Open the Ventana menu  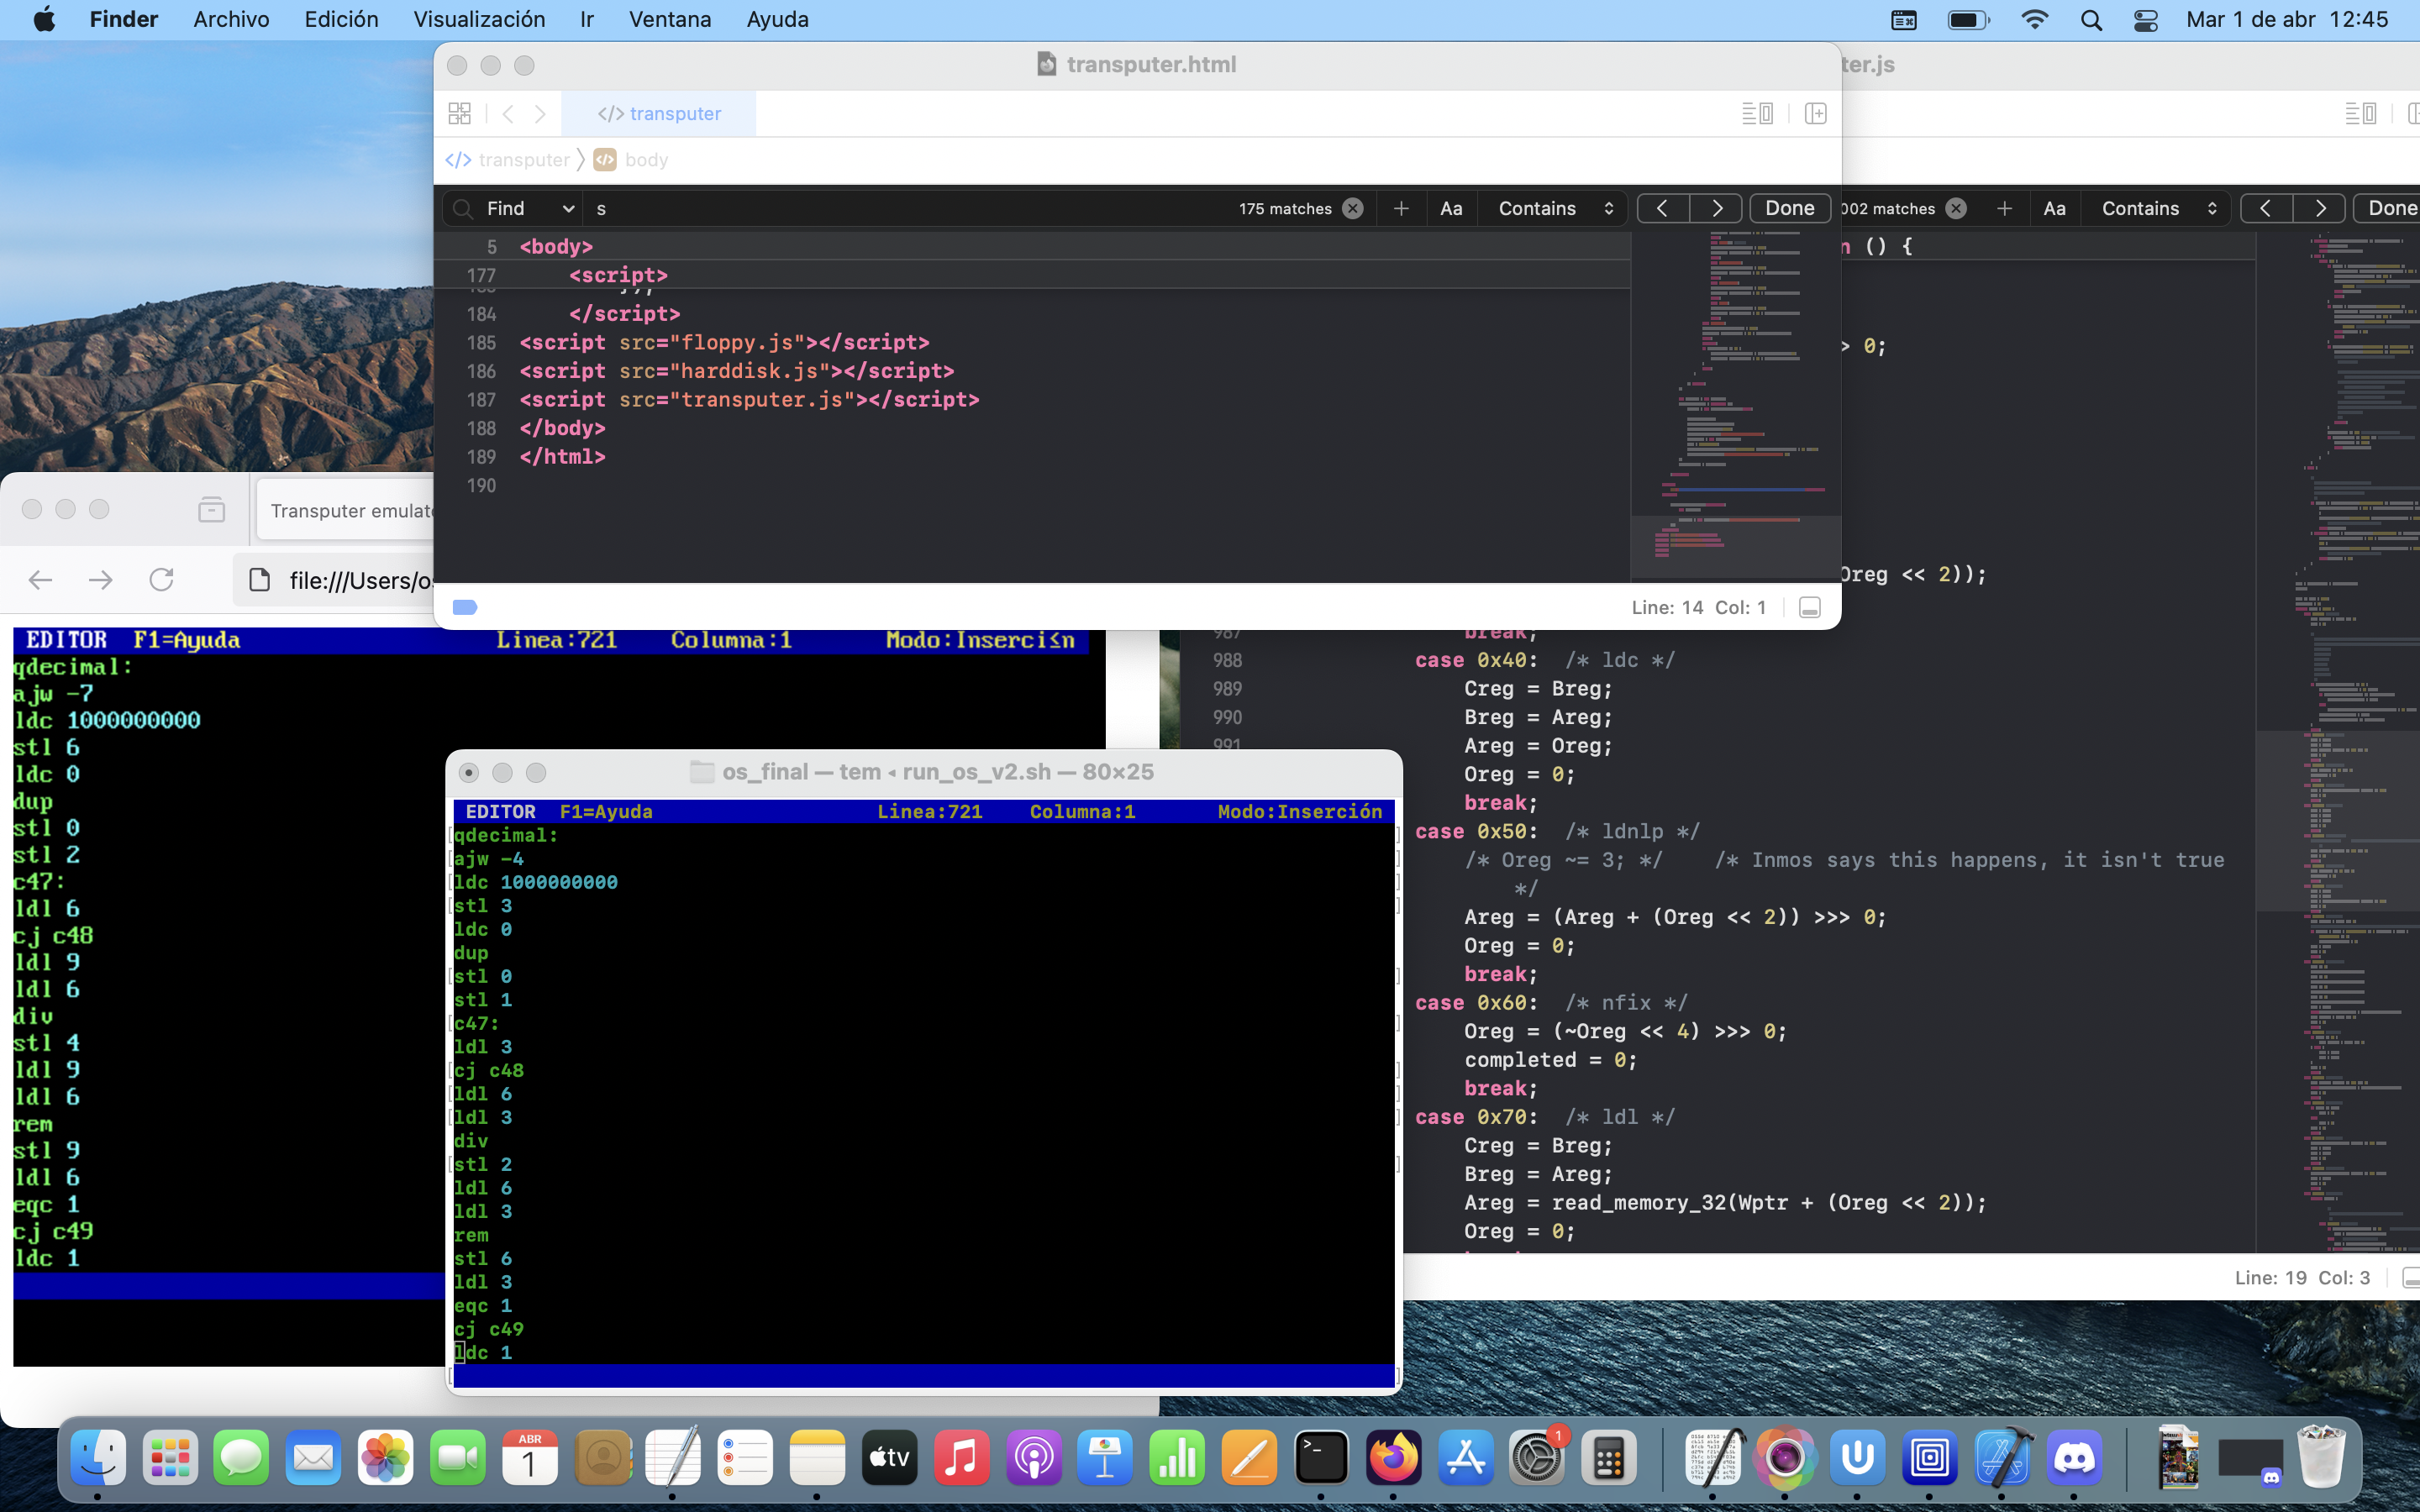click(x=670, y=19)
